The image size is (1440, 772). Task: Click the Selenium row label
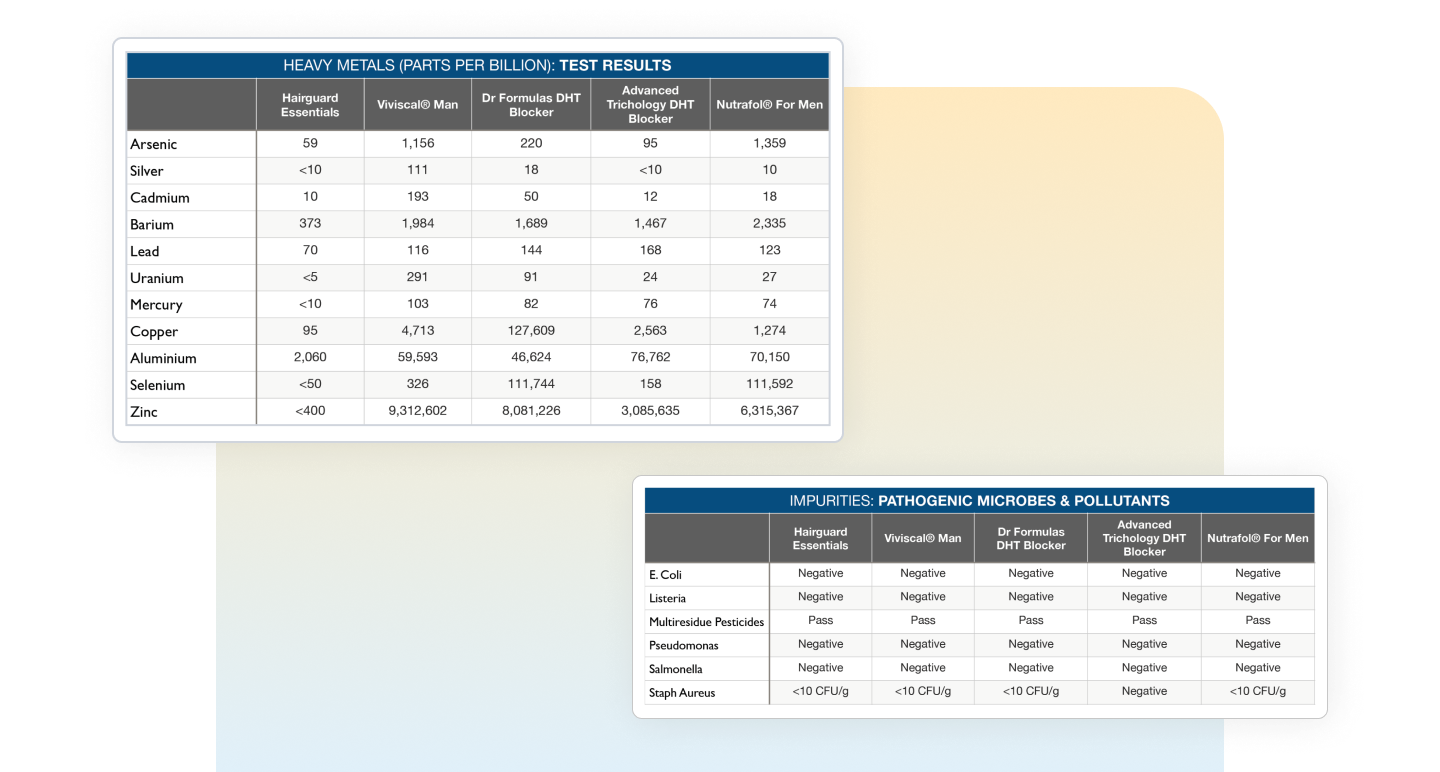(158, 385)
